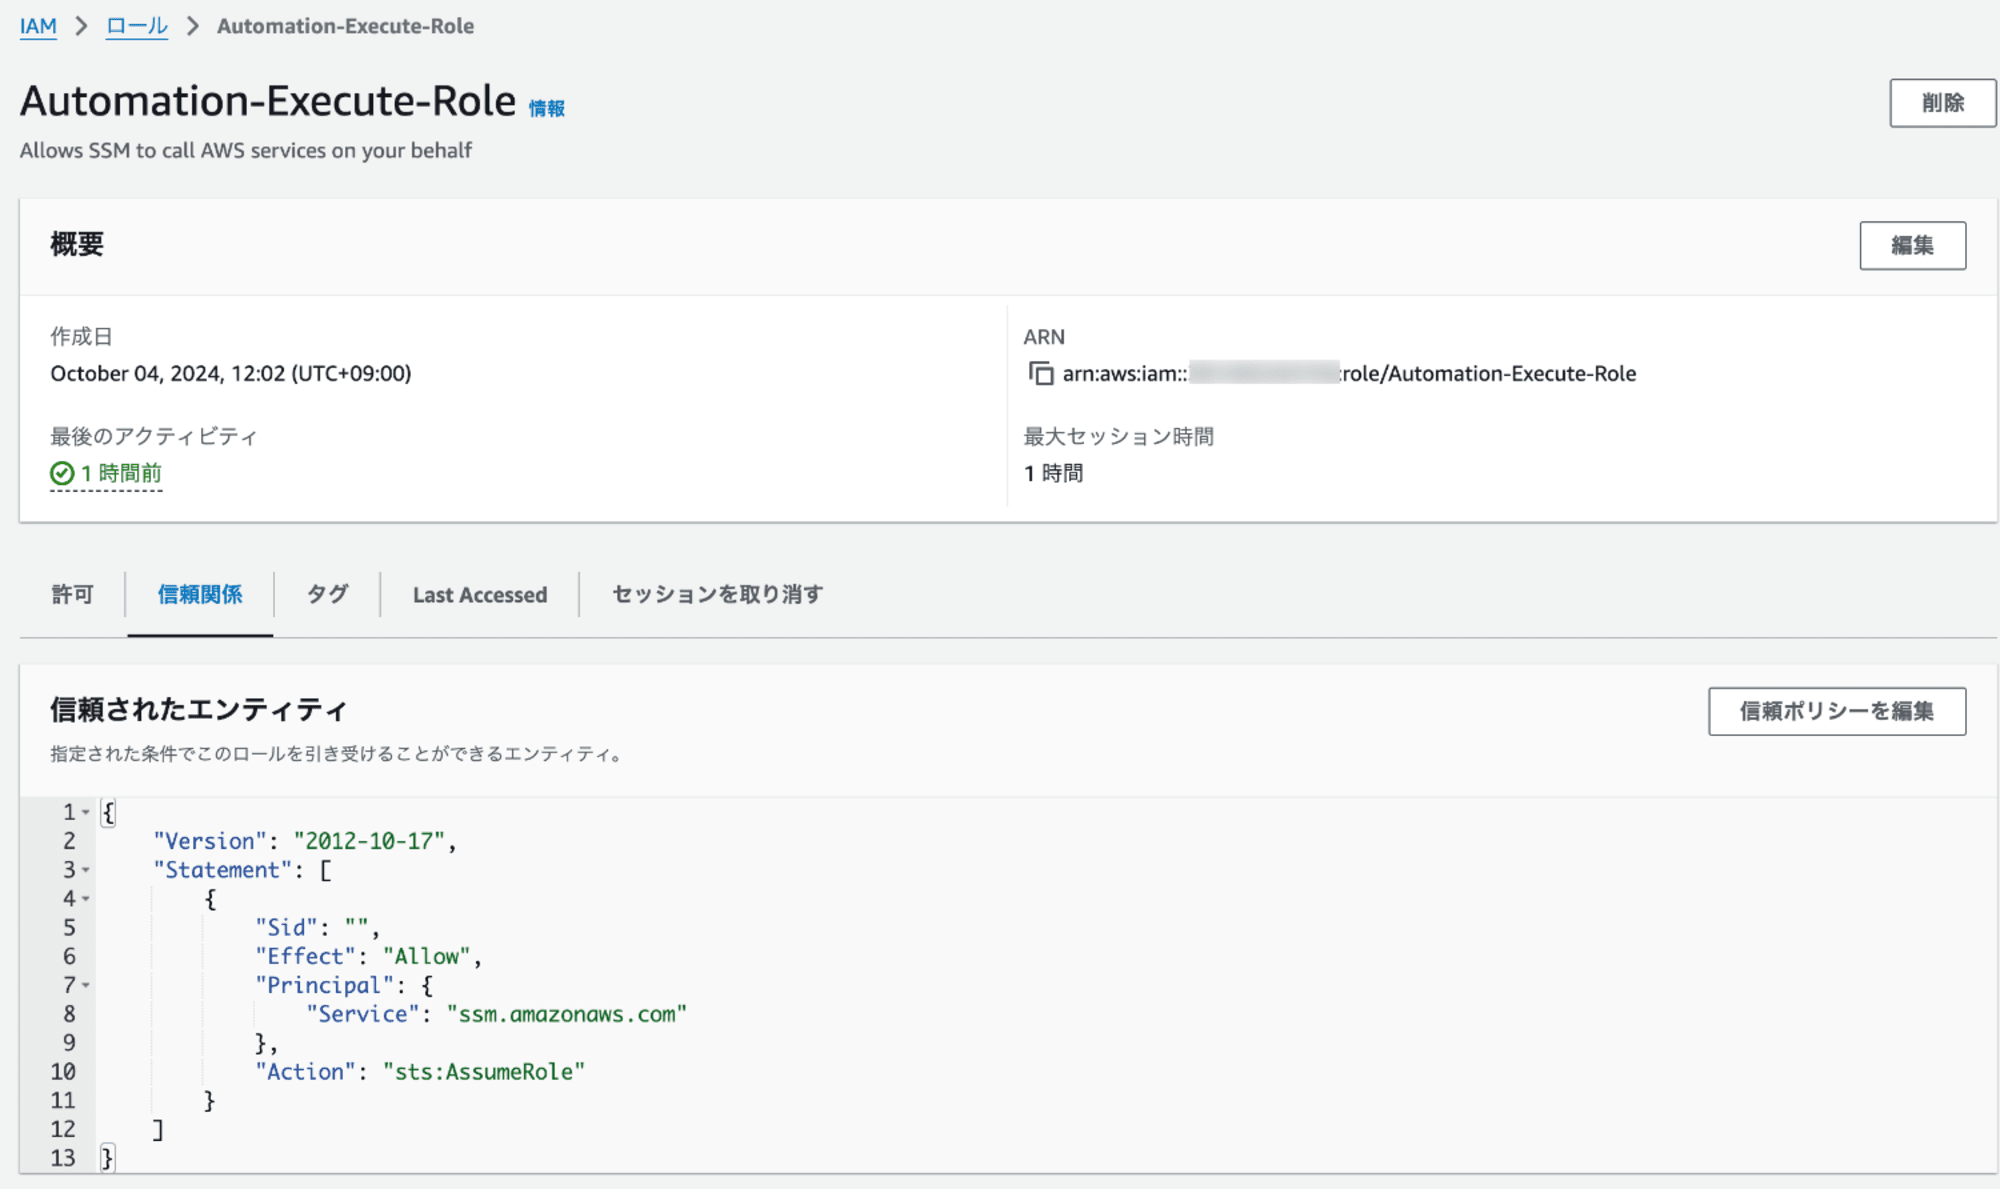Click the "Sid" key on line 5

(x=286, y=928)
